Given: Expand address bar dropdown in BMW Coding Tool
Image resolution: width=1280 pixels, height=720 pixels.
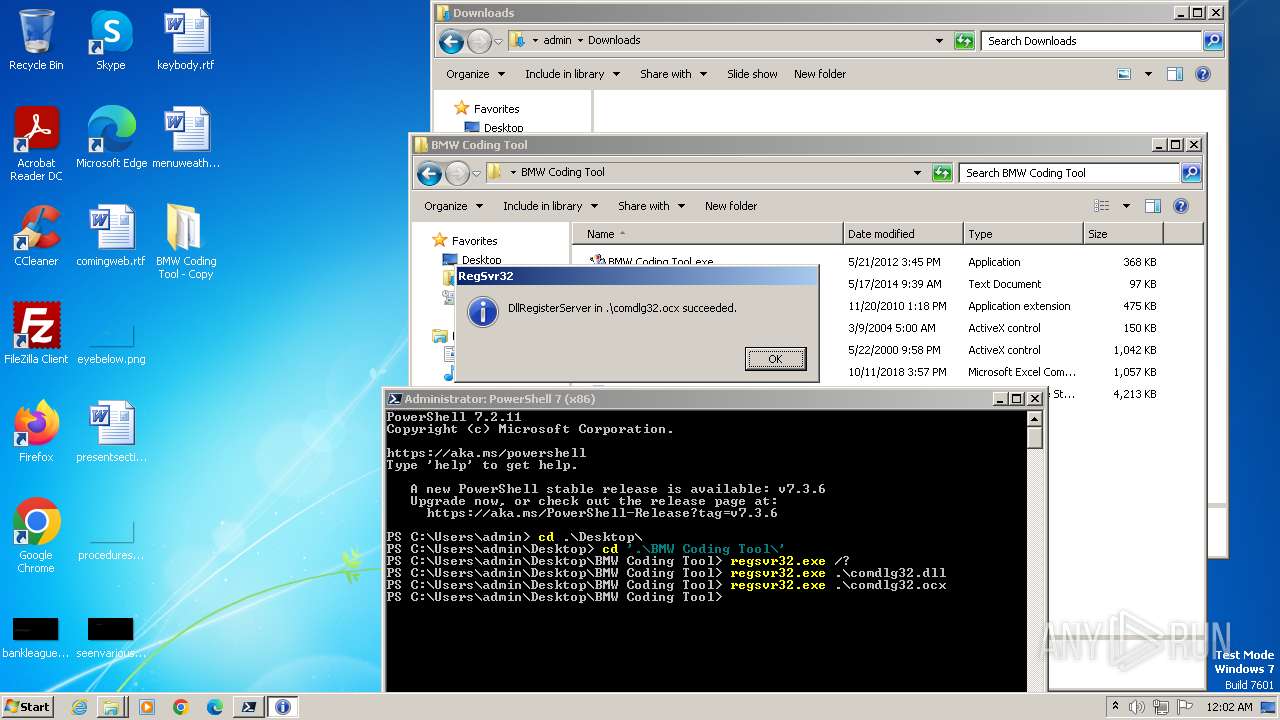Looking at the screenshot, I should click(917, 173).
